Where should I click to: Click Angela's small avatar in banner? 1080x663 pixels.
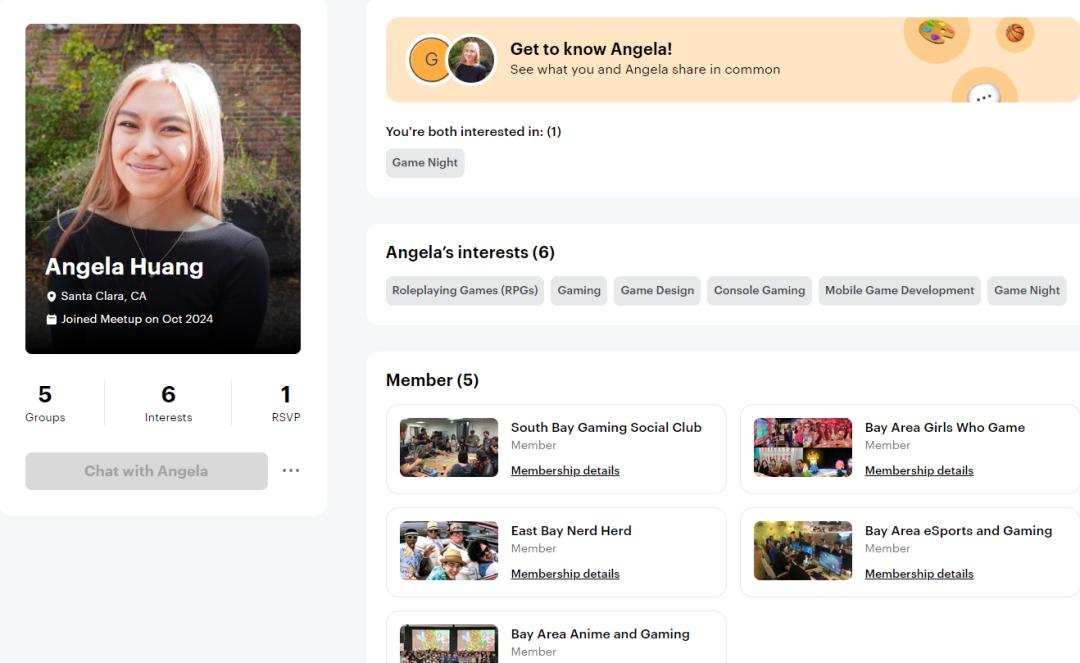pyautogui.click(x=471, y=59)
